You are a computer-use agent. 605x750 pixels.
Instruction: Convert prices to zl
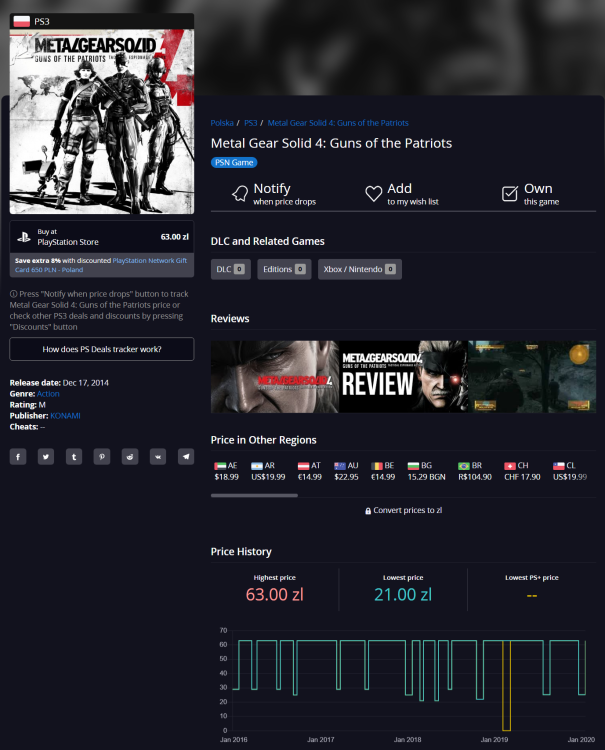click(403, 510)
